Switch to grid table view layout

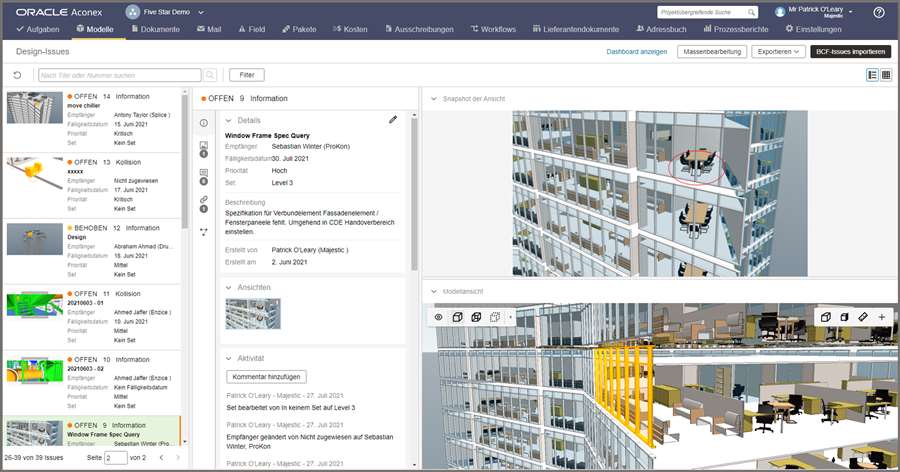[885, 75]
